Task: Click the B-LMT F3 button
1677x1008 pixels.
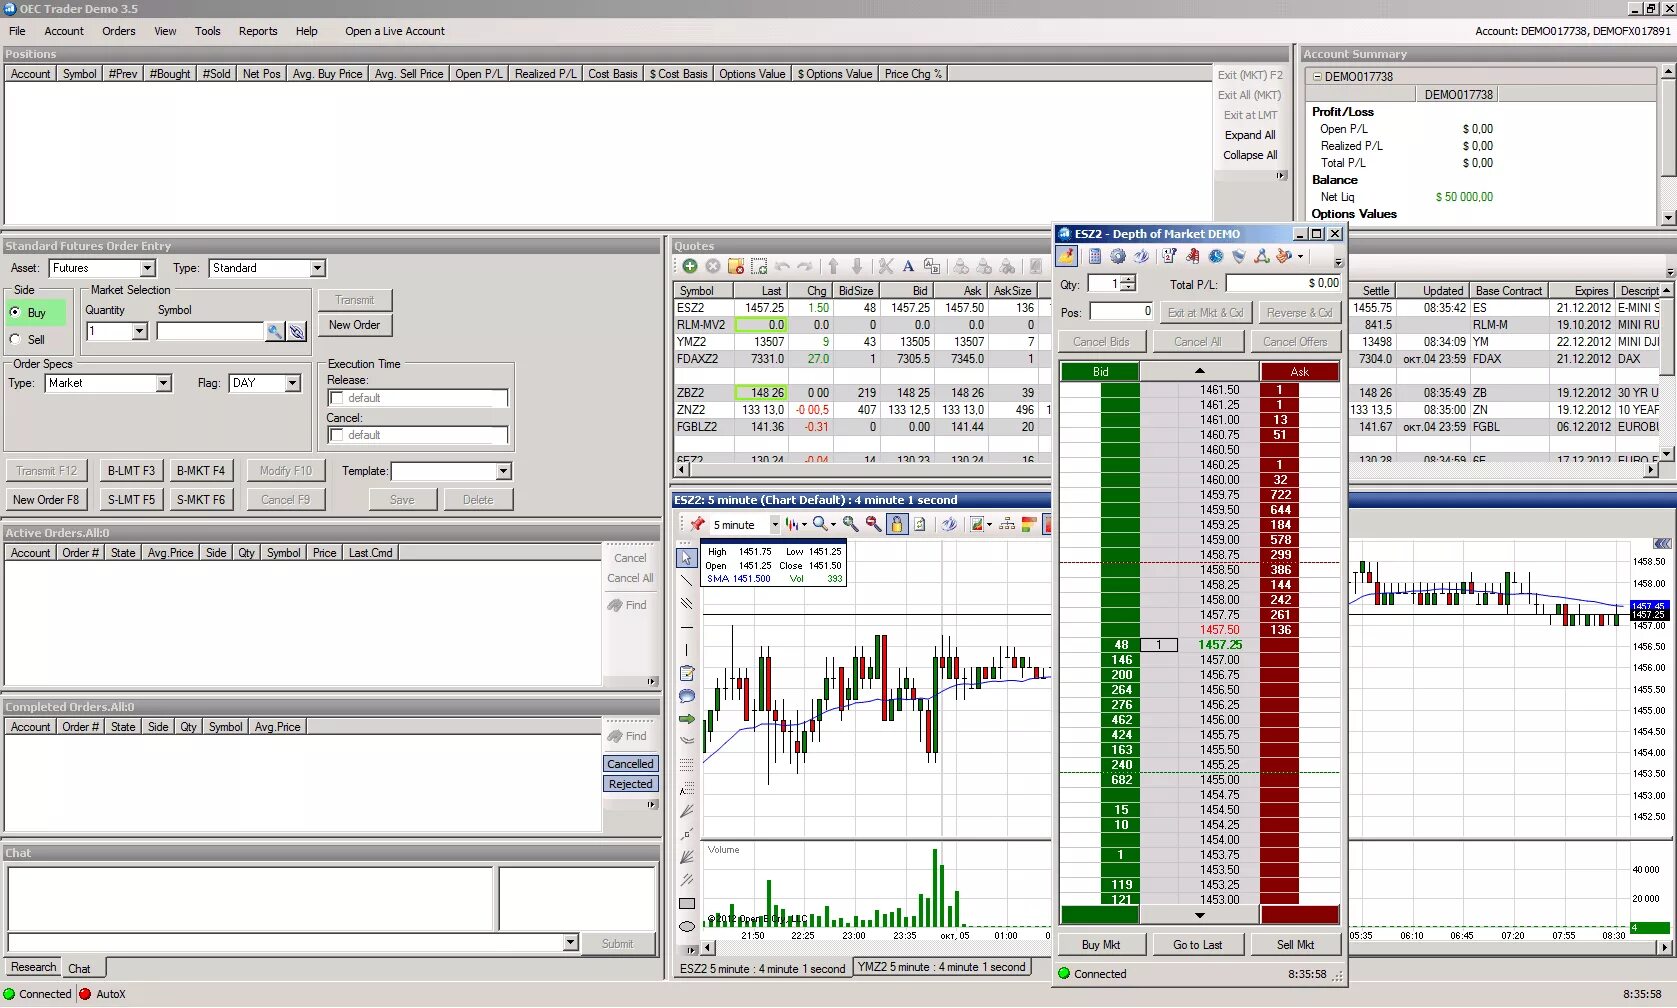Action: click(131, 471)
